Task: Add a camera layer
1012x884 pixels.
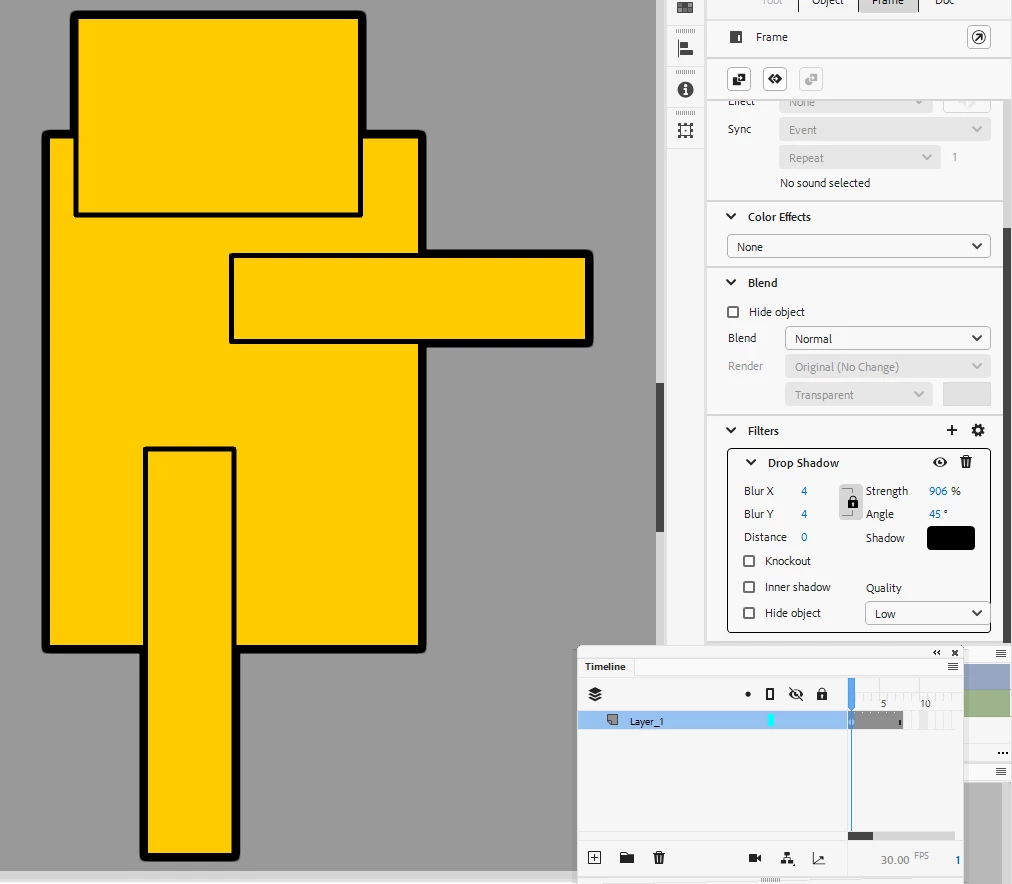Action: [x=754, y=858]
